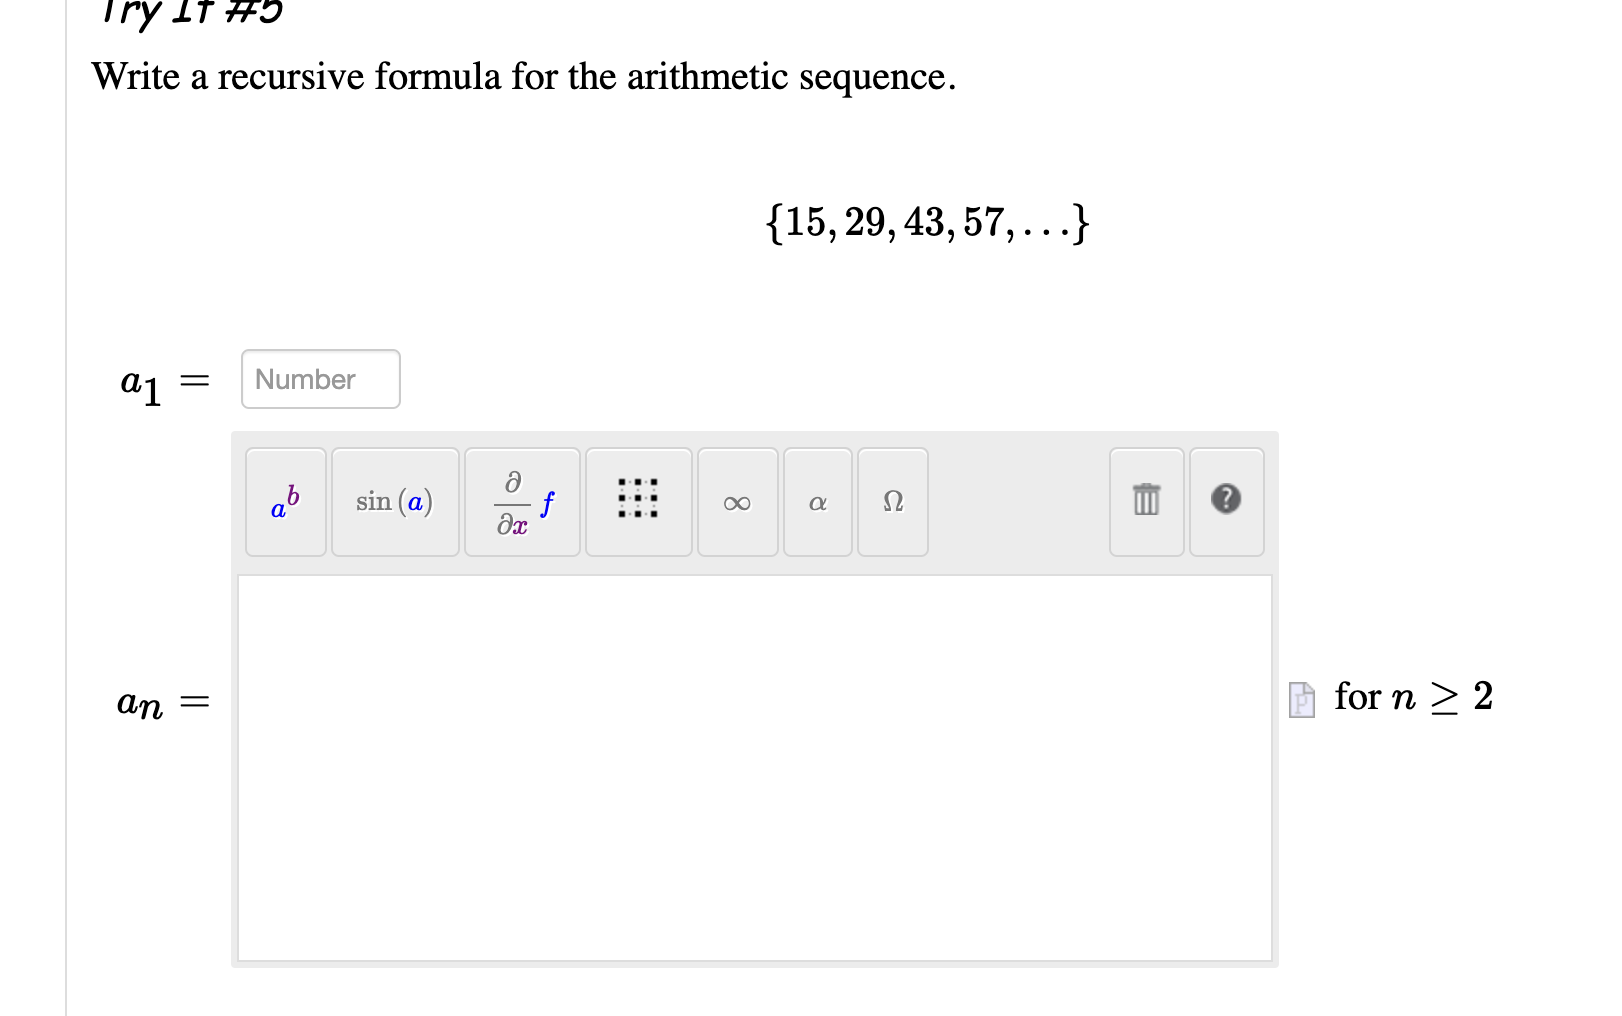
Task: Expand the trig functions via sin(a)
Action: [x=395, y=502]
